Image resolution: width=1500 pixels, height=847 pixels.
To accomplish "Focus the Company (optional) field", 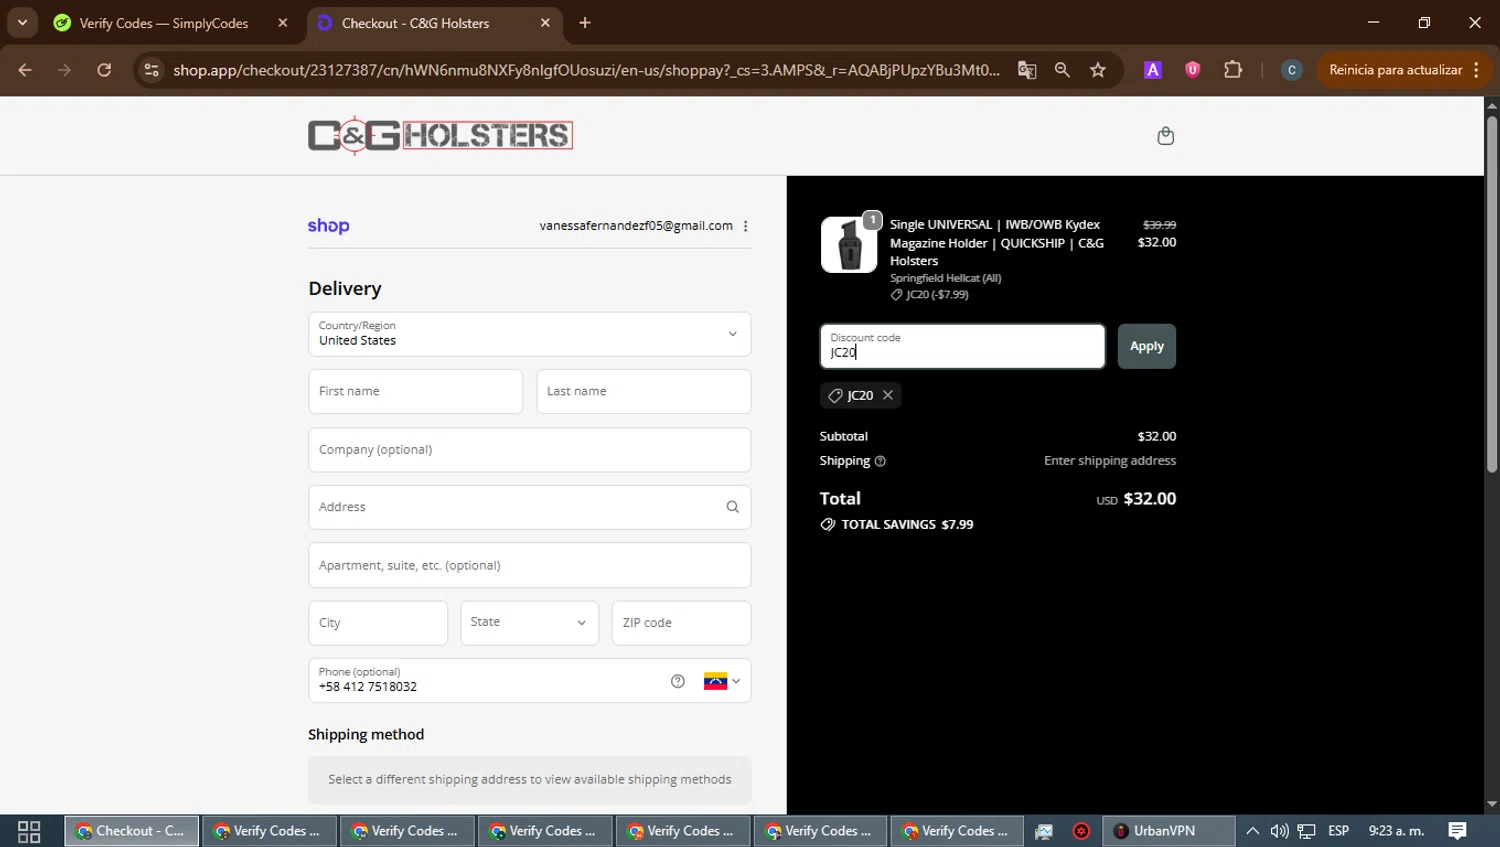I will [x=529, y=450].
